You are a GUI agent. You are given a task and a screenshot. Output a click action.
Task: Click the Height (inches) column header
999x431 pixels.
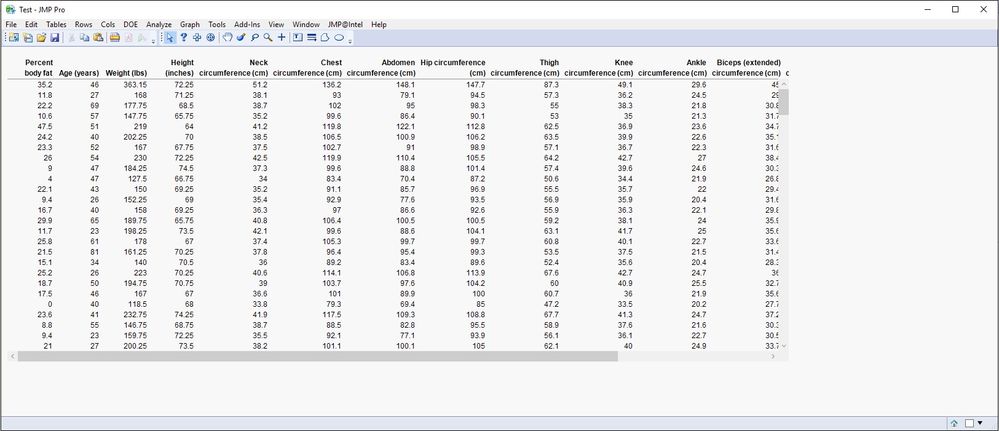[x=180, y=68]
